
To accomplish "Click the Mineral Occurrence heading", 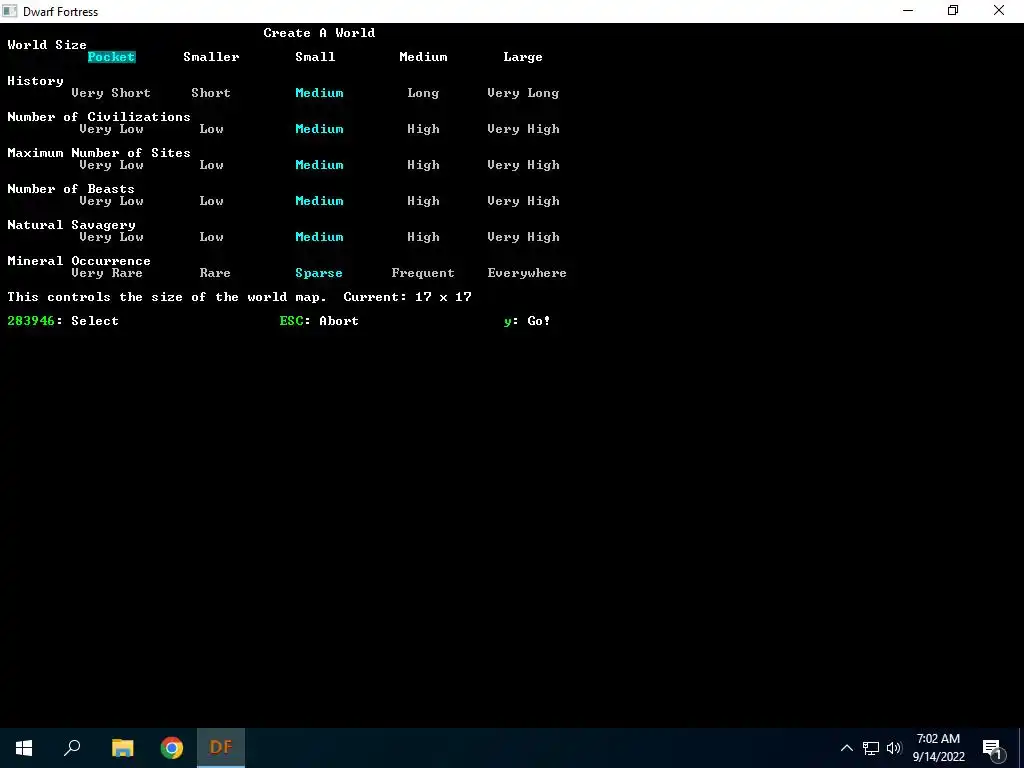I will coord(79,261).
